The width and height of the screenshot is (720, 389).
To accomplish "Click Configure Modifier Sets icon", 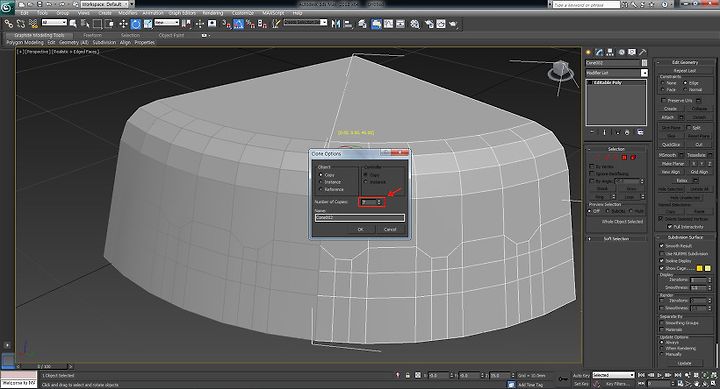I will tap(640, 132).
